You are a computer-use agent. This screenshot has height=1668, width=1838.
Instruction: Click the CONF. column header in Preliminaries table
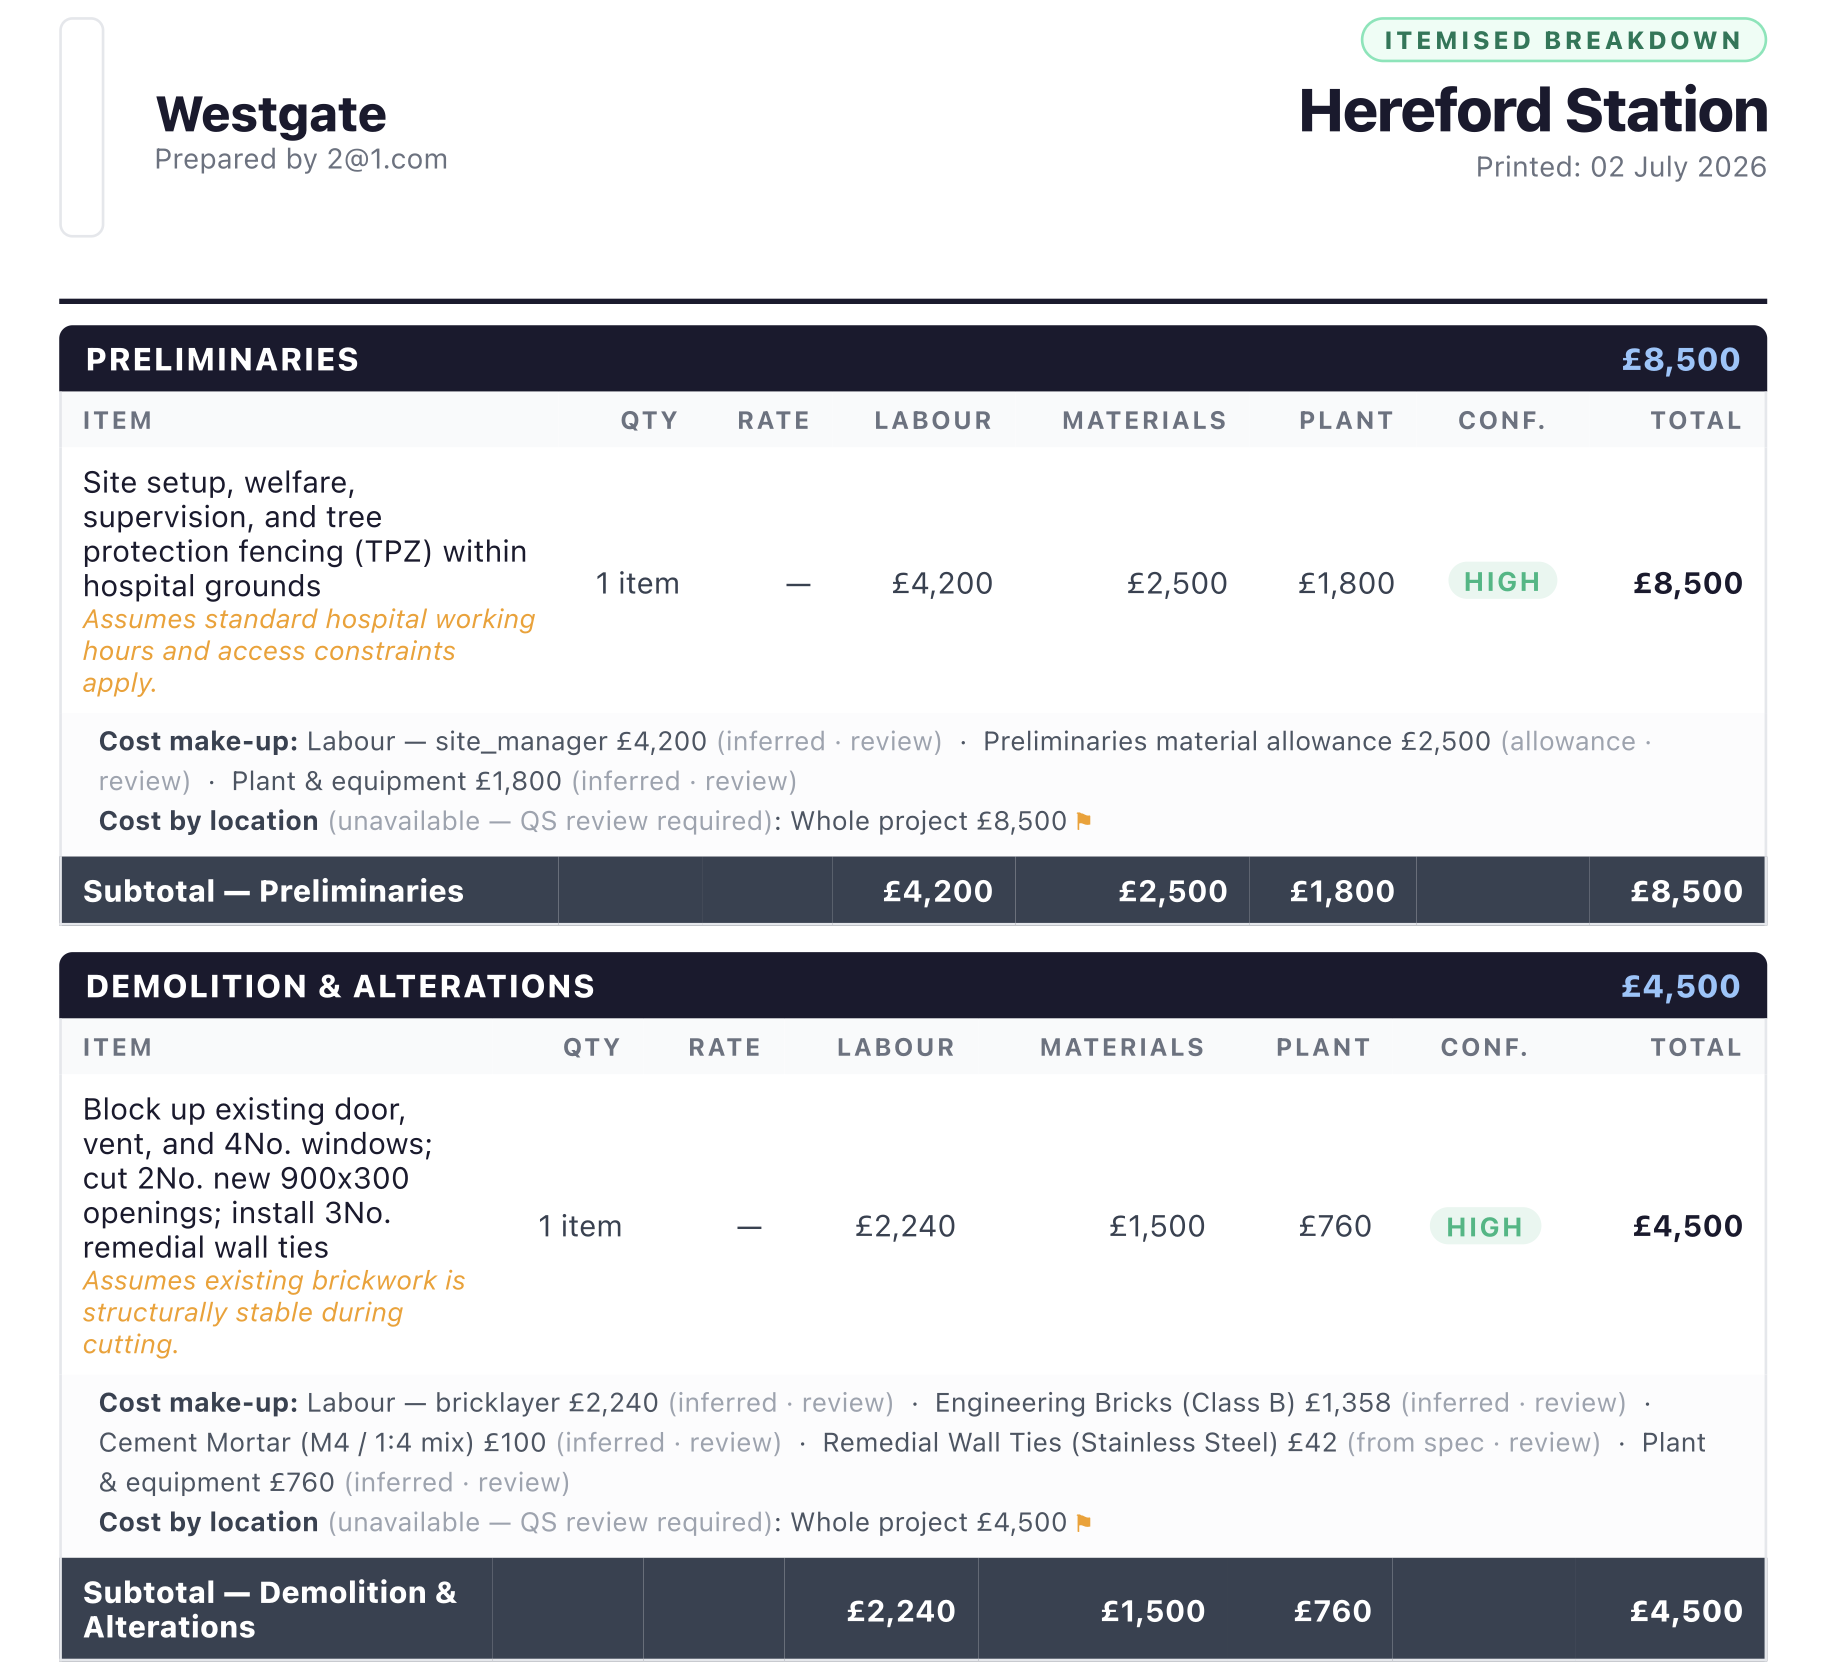[1502, 421]
